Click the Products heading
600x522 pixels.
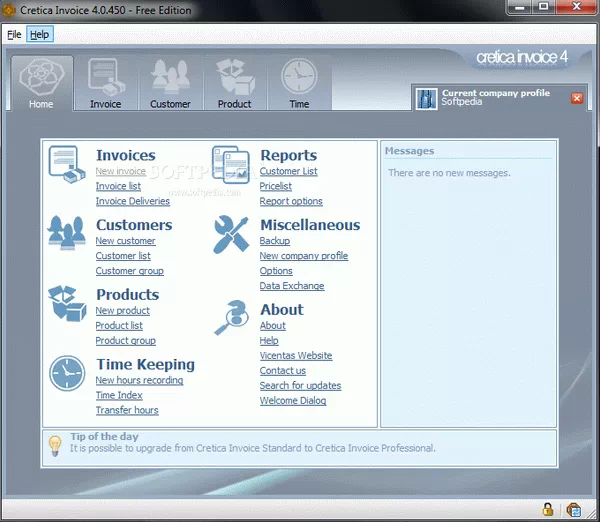tap(128, 294)
